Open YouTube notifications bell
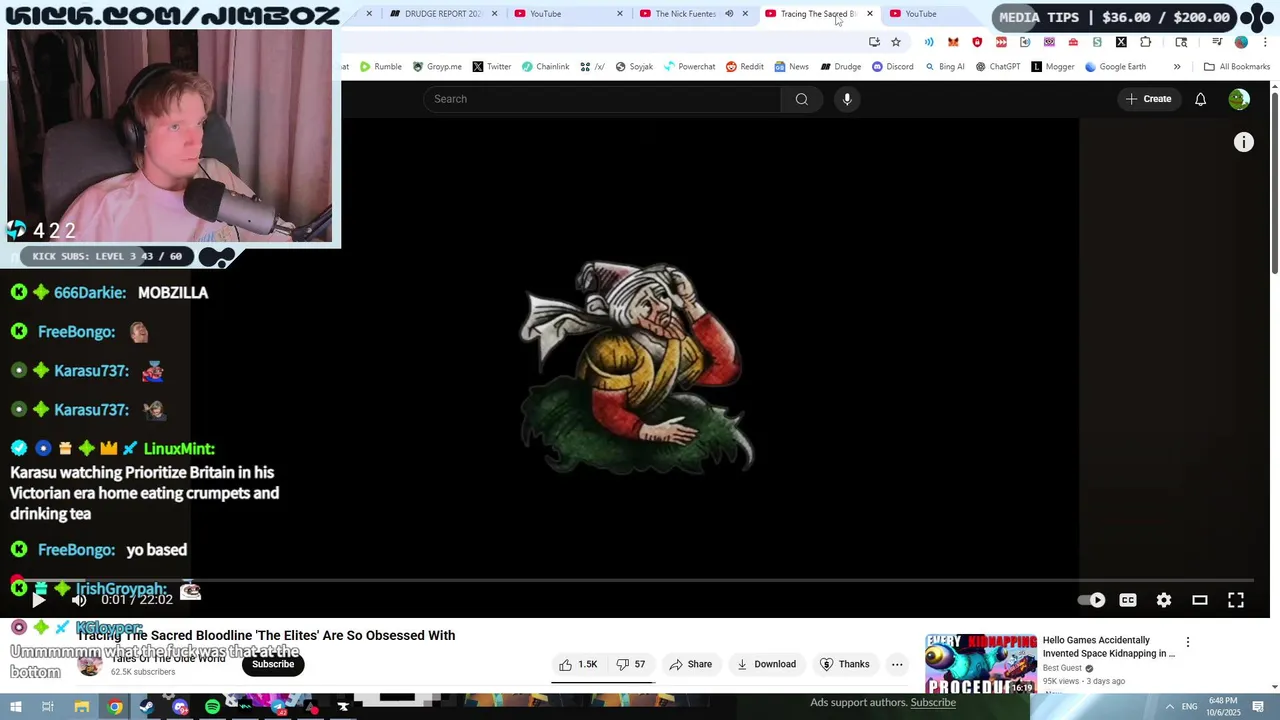Screen dimensions: 1280x720 (1200, 99)
